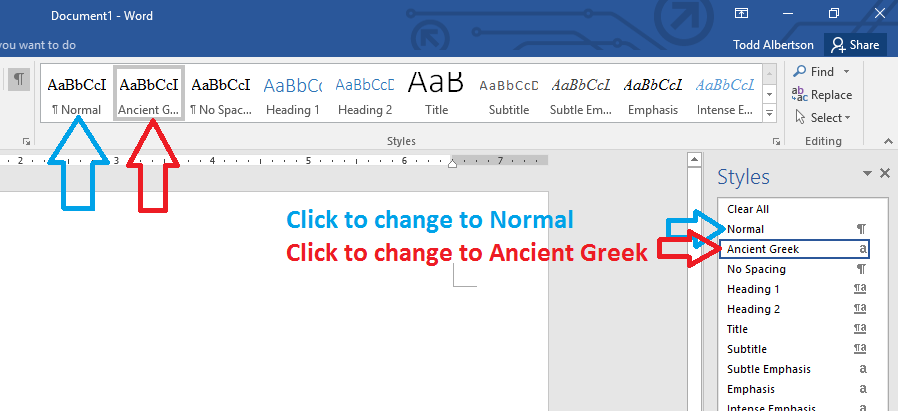Choose Heading 1 in styles gallery
Viewport: 898px width, 411px height.
293,94
